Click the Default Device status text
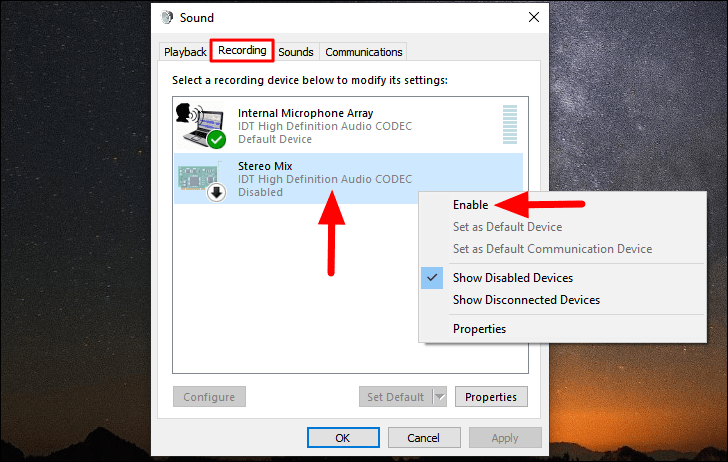 pos(275,139)
